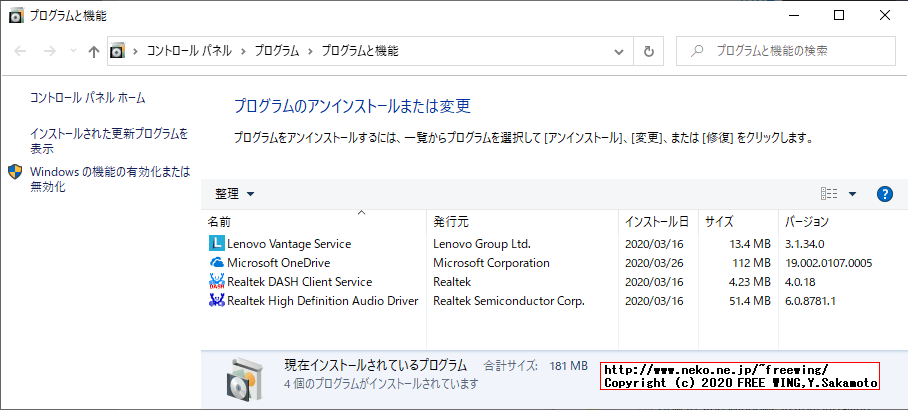Screen dimensions: 908x410
Task: Sort by the バージョン column header
Action: [843, 221]
